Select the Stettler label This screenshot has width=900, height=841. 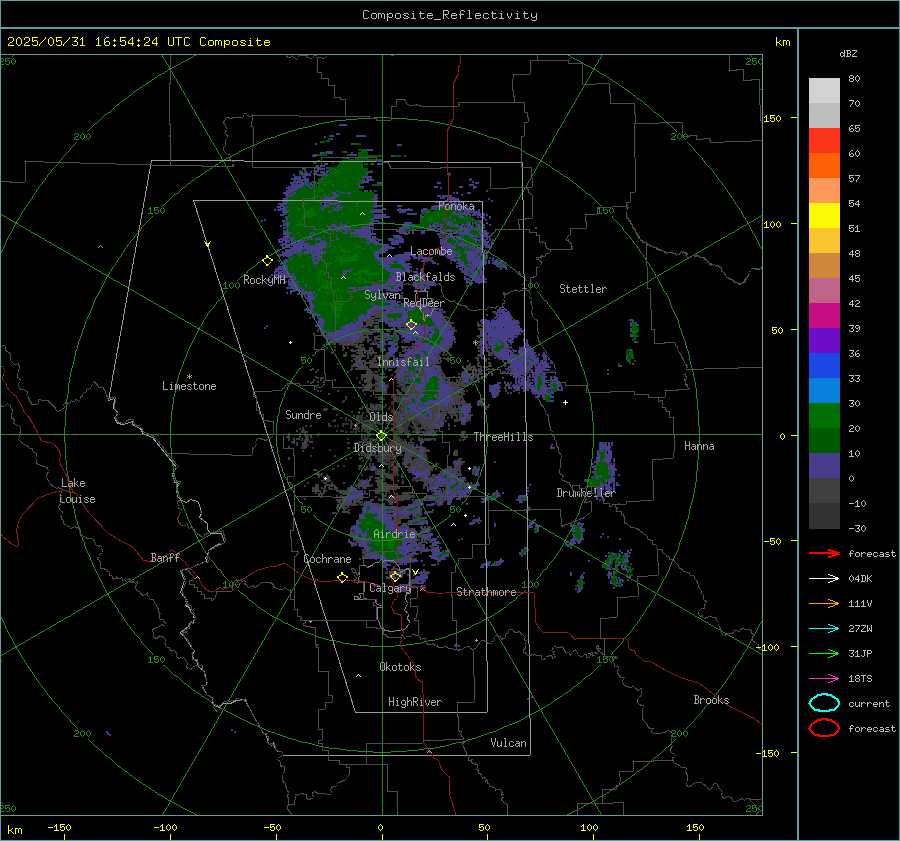coord(583,289)
